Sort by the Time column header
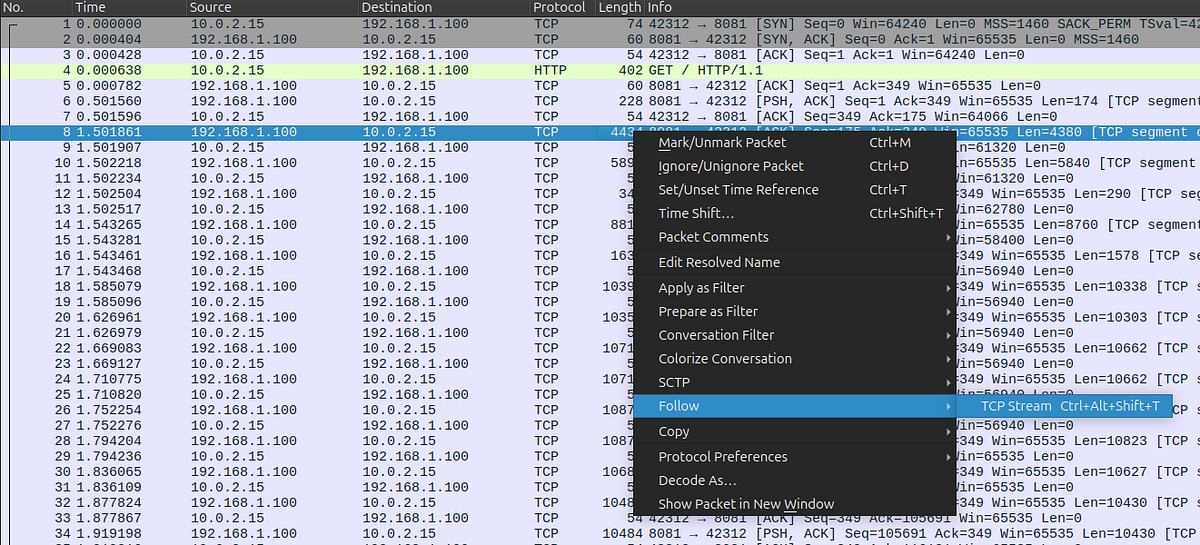1200x545 pixels. coord(130,7)
